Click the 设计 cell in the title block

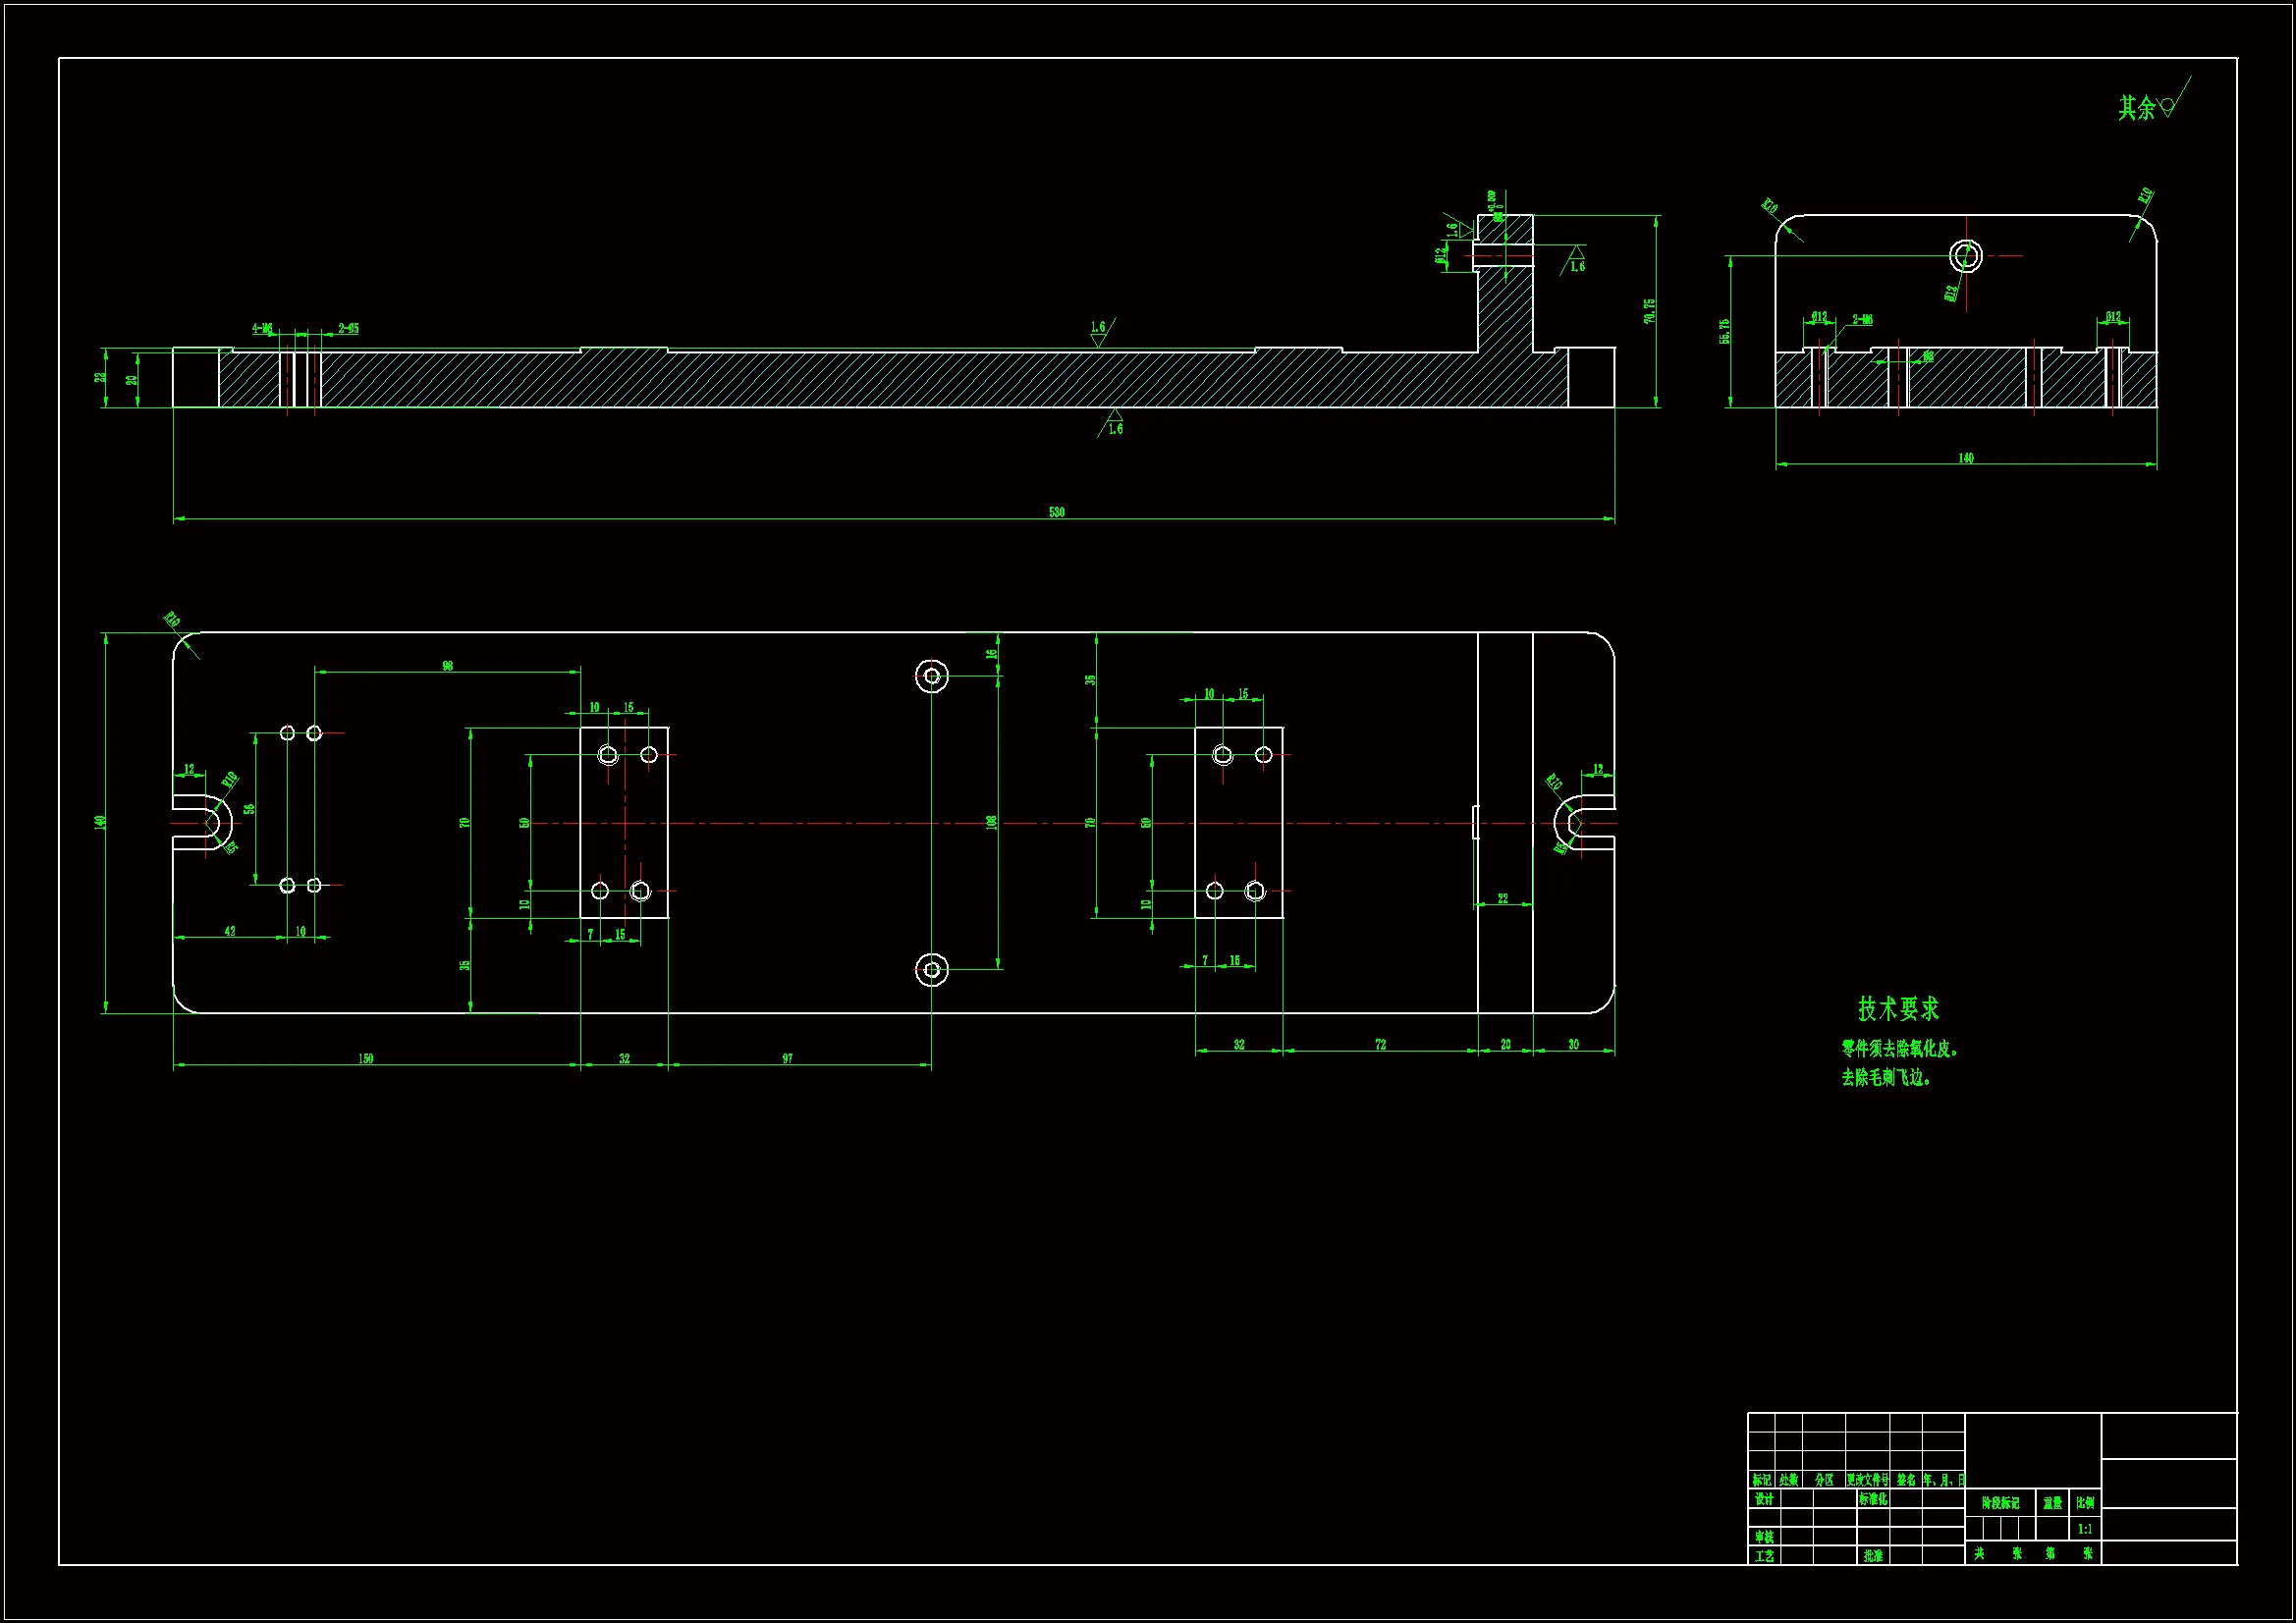(1764, 1499)
